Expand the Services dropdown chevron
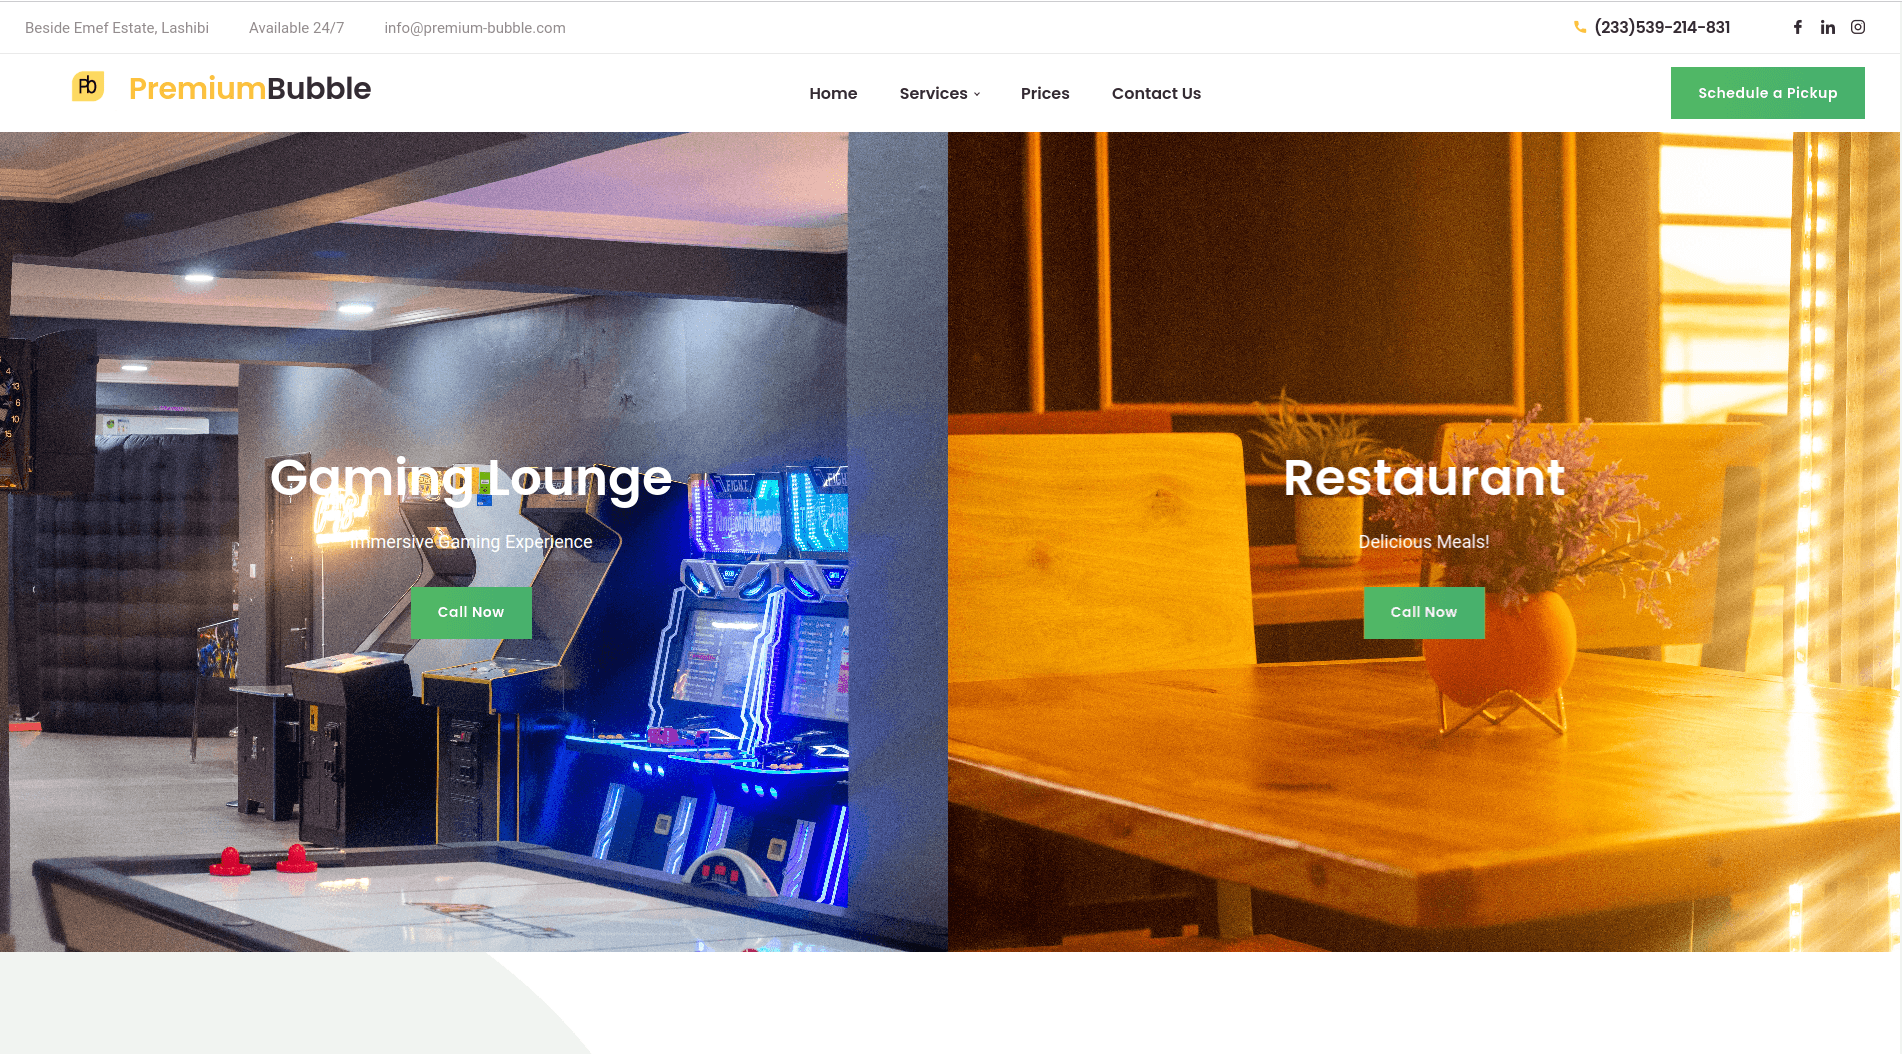This screenshot has height=1054, width=1902. click(977, 94)
